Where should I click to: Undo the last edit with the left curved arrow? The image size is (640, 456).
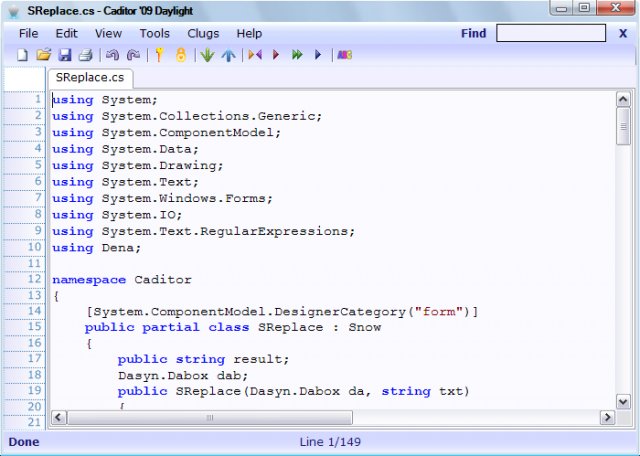(x=112, y=55)
